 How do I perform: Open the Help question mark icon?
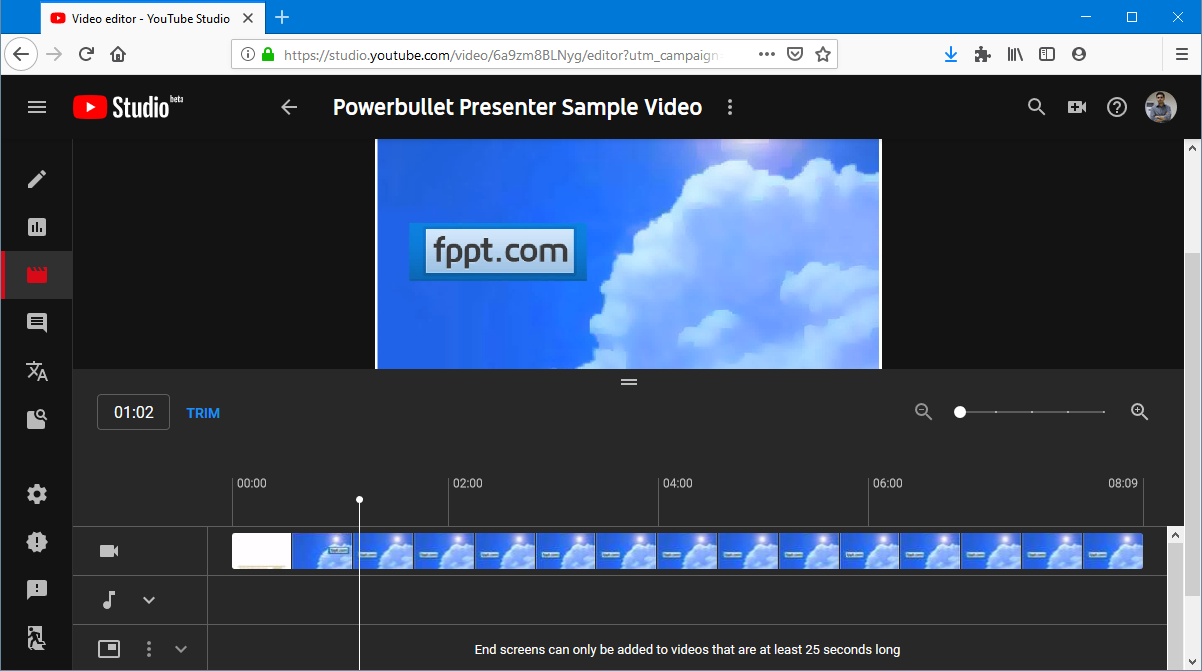click(1117, 107)
